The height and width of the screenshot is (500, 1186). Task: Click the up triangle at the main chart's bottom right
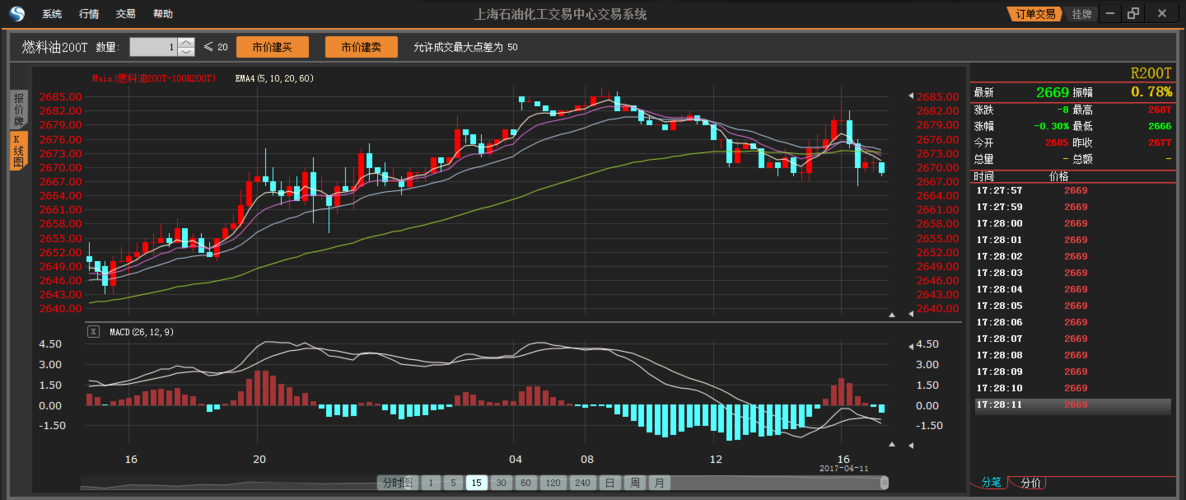pos(891,315)
